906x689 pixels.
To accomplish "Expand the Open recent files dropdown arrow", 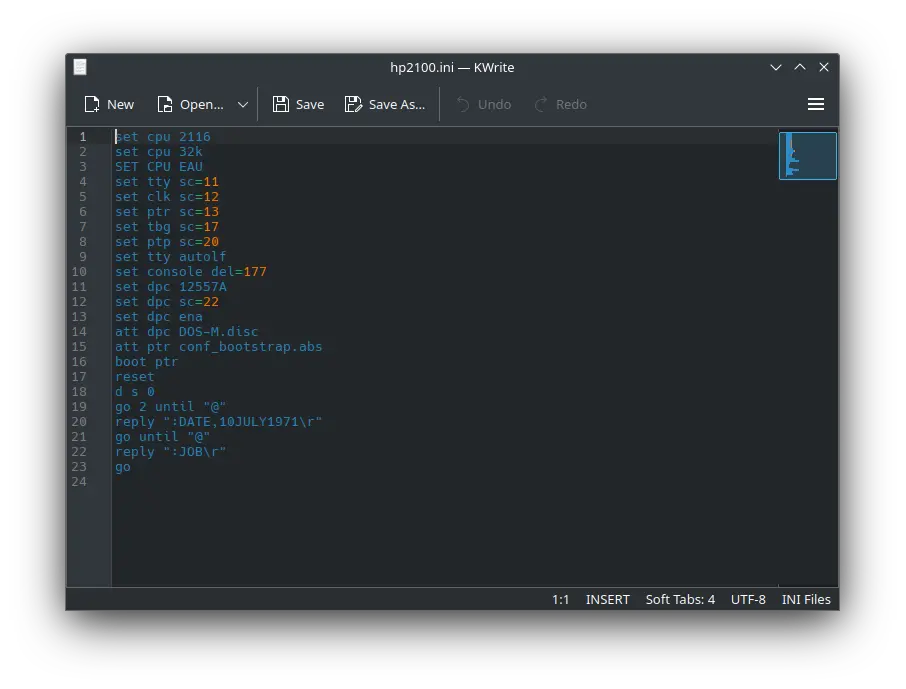I will [x=243, y=104].
